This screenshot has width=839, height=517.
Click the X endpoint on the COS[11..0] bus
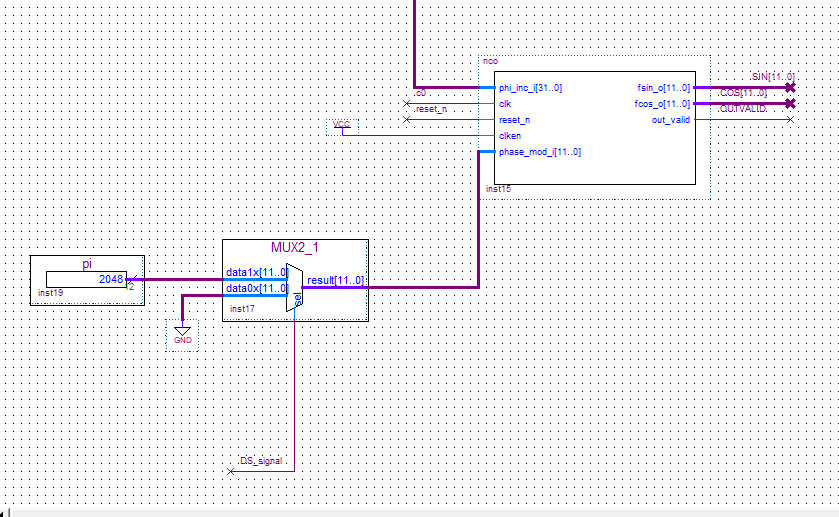[x=790, y=103]
